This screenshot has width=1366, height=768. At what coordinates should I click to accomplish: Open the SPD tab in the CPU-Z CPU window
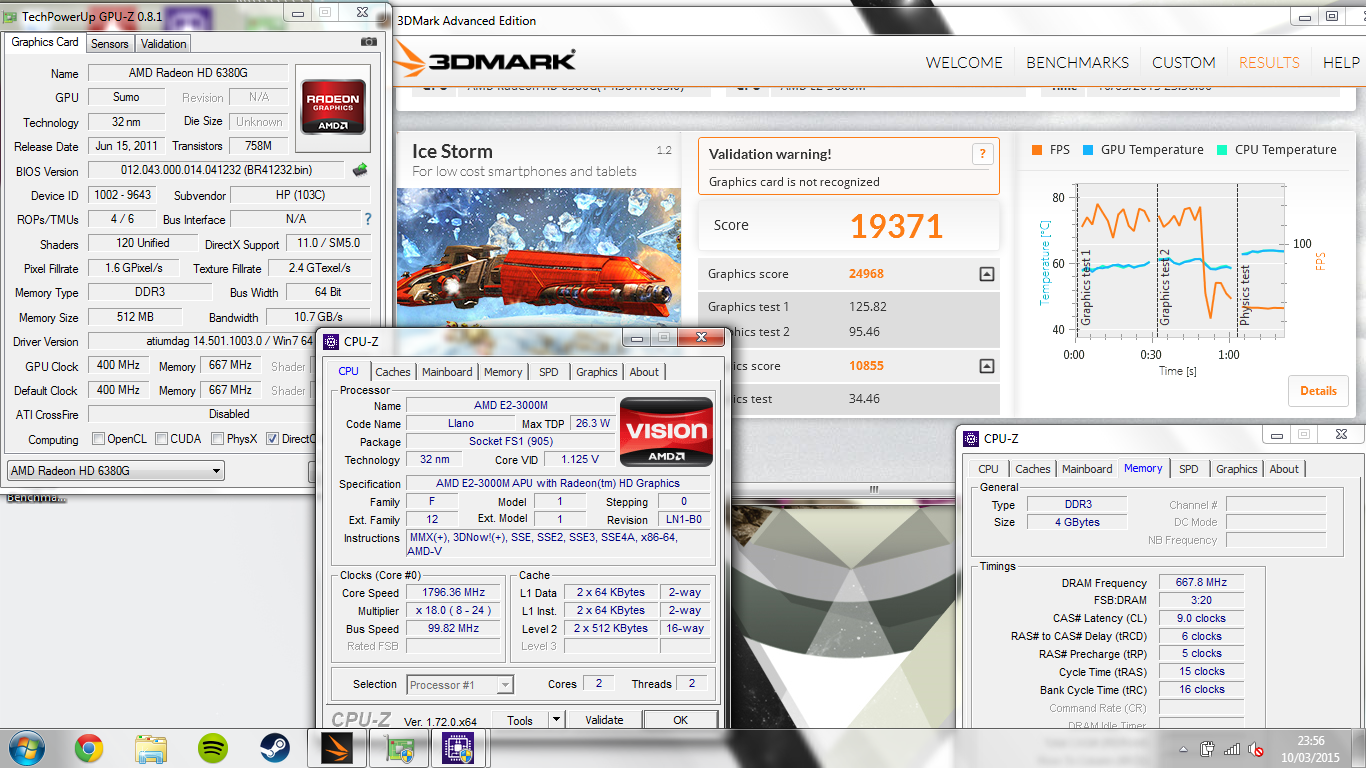[549, 372]
